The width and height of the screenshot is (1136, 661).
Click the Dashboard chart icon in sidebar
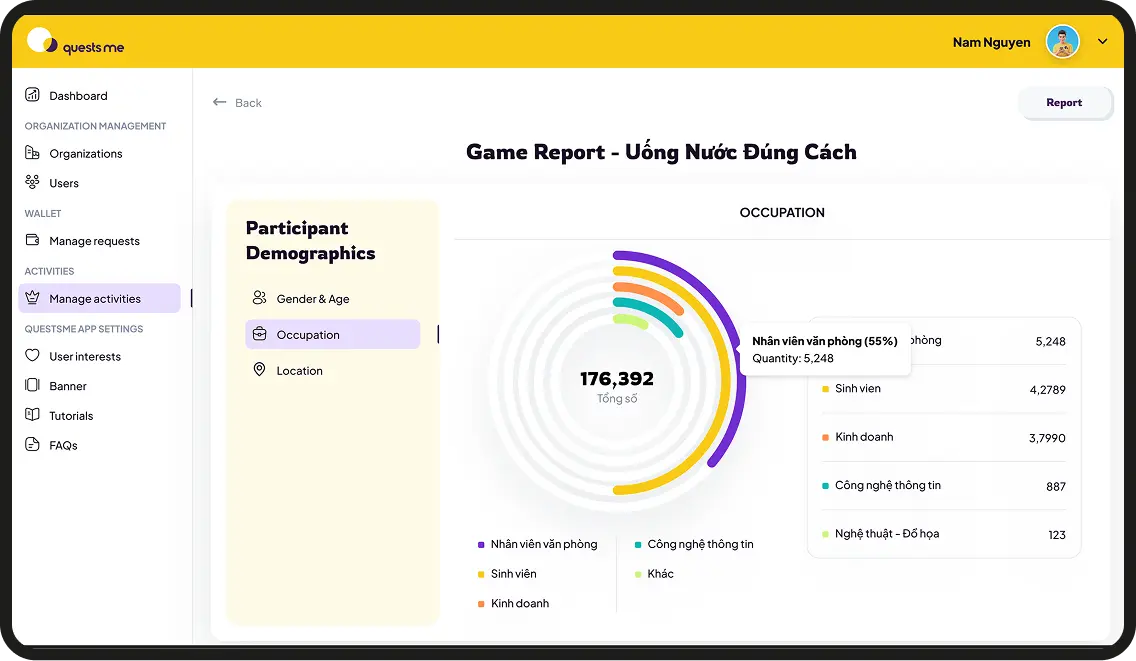pos(32,96)
